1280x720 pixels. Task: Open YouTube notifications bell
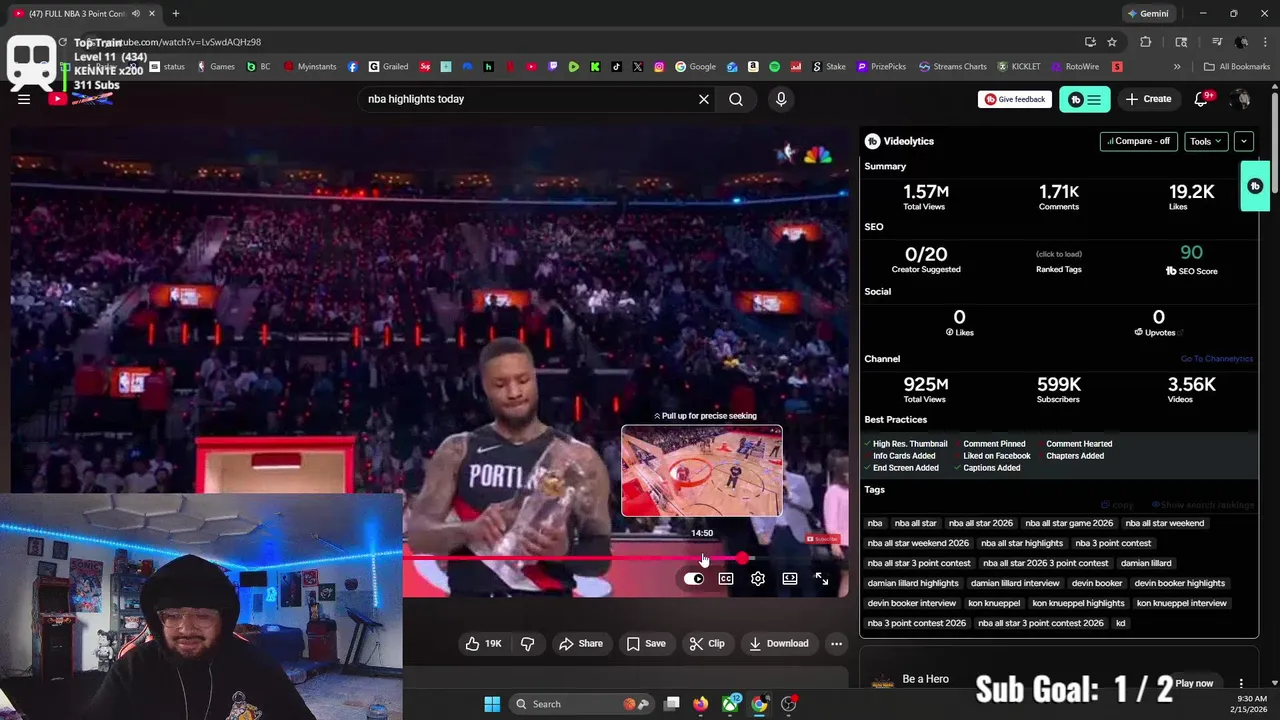[1202, 99]
